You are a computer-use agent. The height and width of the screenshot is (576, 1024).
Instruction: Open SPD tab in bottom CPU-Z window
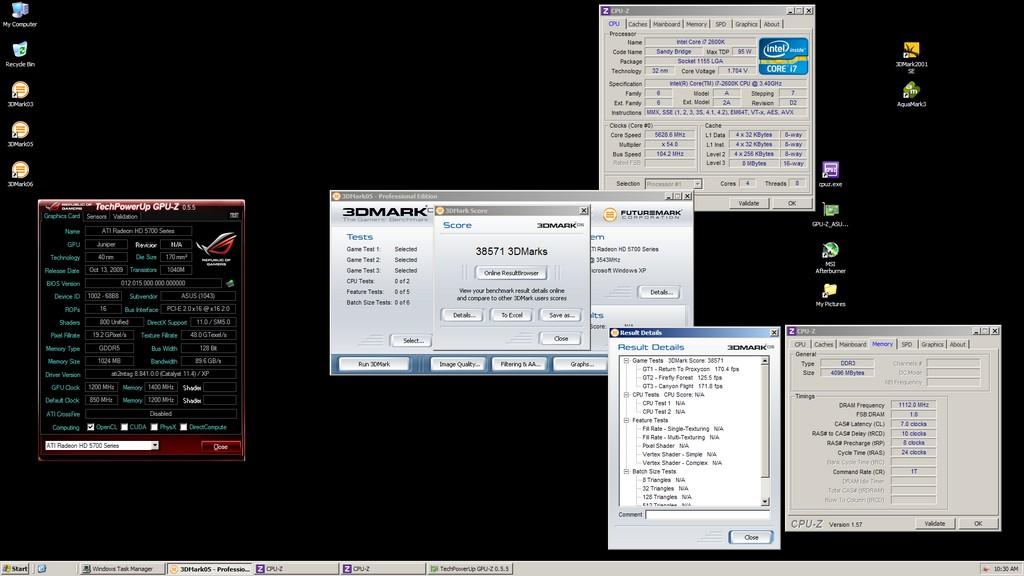pos(906,344)
